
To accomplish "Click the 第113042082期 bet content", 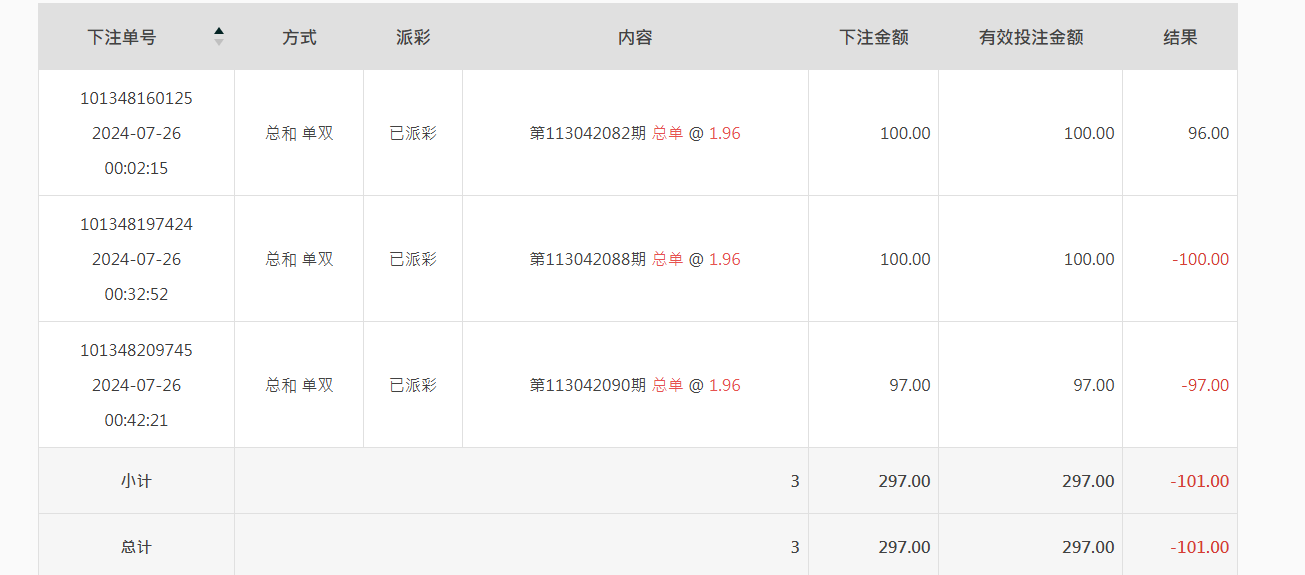I will (x=588, y=133).
